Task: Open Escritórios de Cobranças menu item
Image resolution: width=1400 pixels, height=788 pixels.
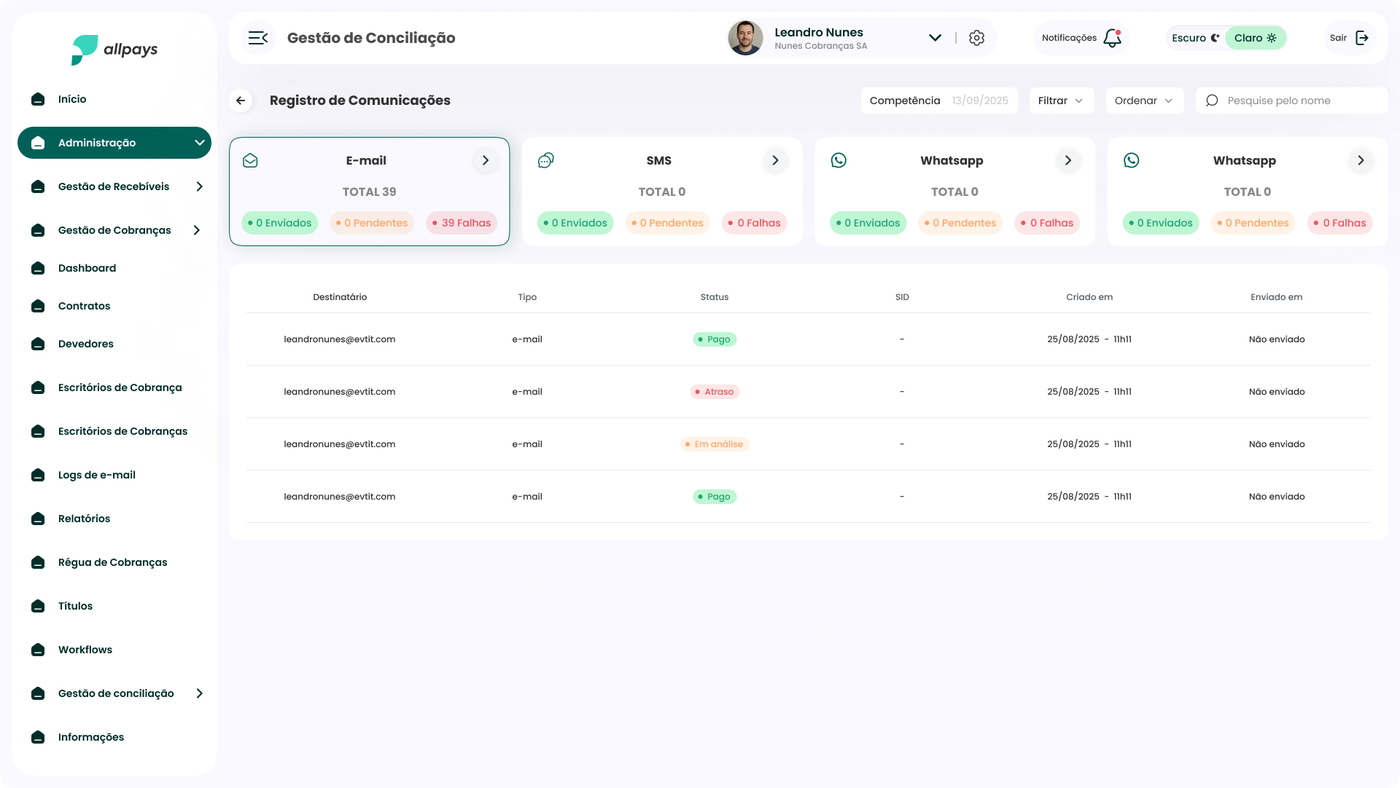Action: 123,432
